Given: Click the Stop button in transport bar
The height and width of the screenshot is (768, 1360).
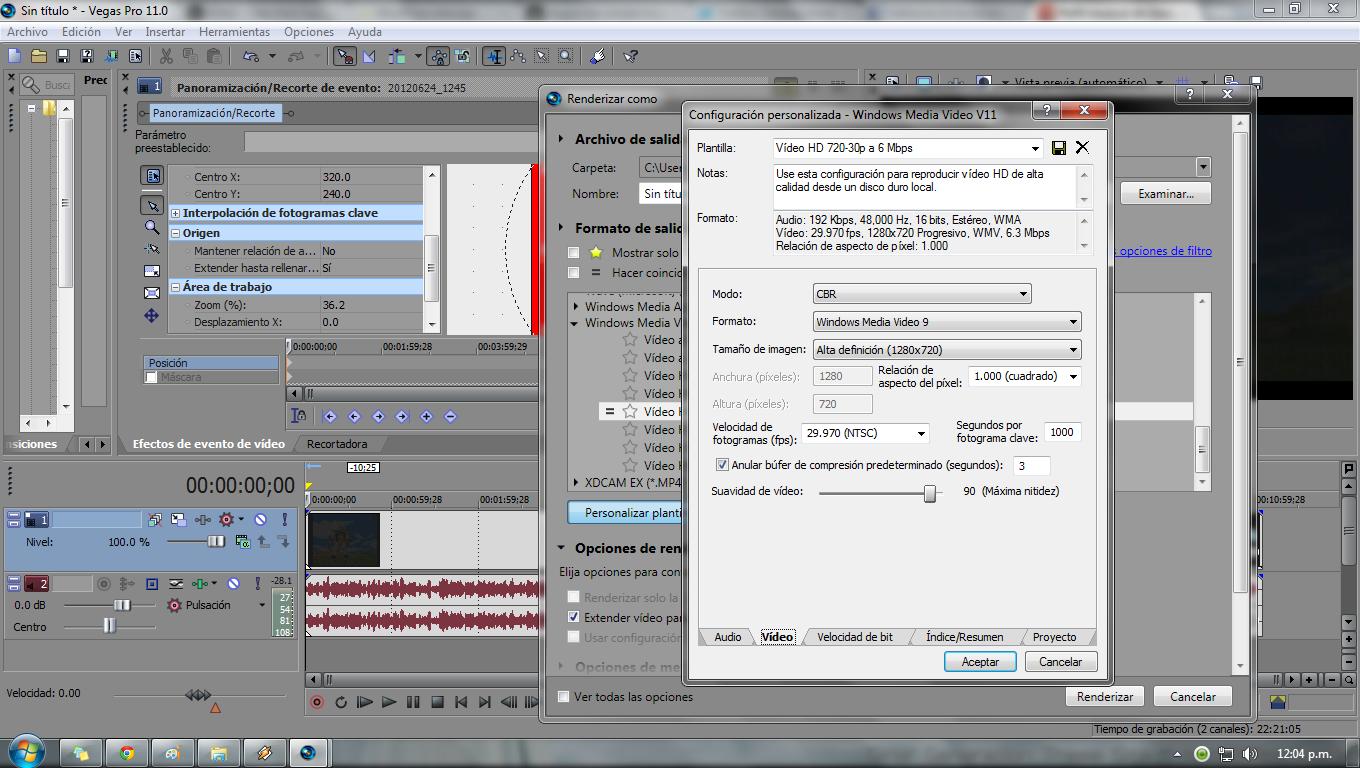Looking at the screenshot, I should coord(437,702).
